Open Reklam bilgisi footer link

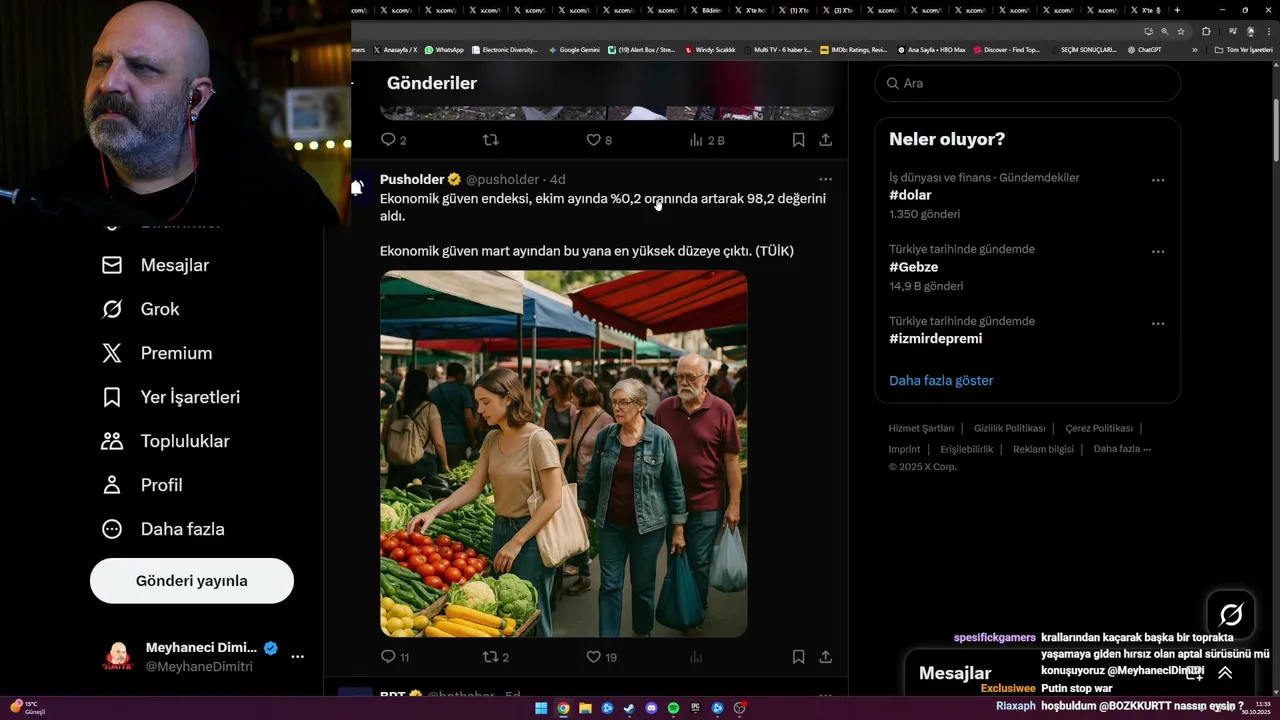pyautogui.click(x=1043, y=449)
